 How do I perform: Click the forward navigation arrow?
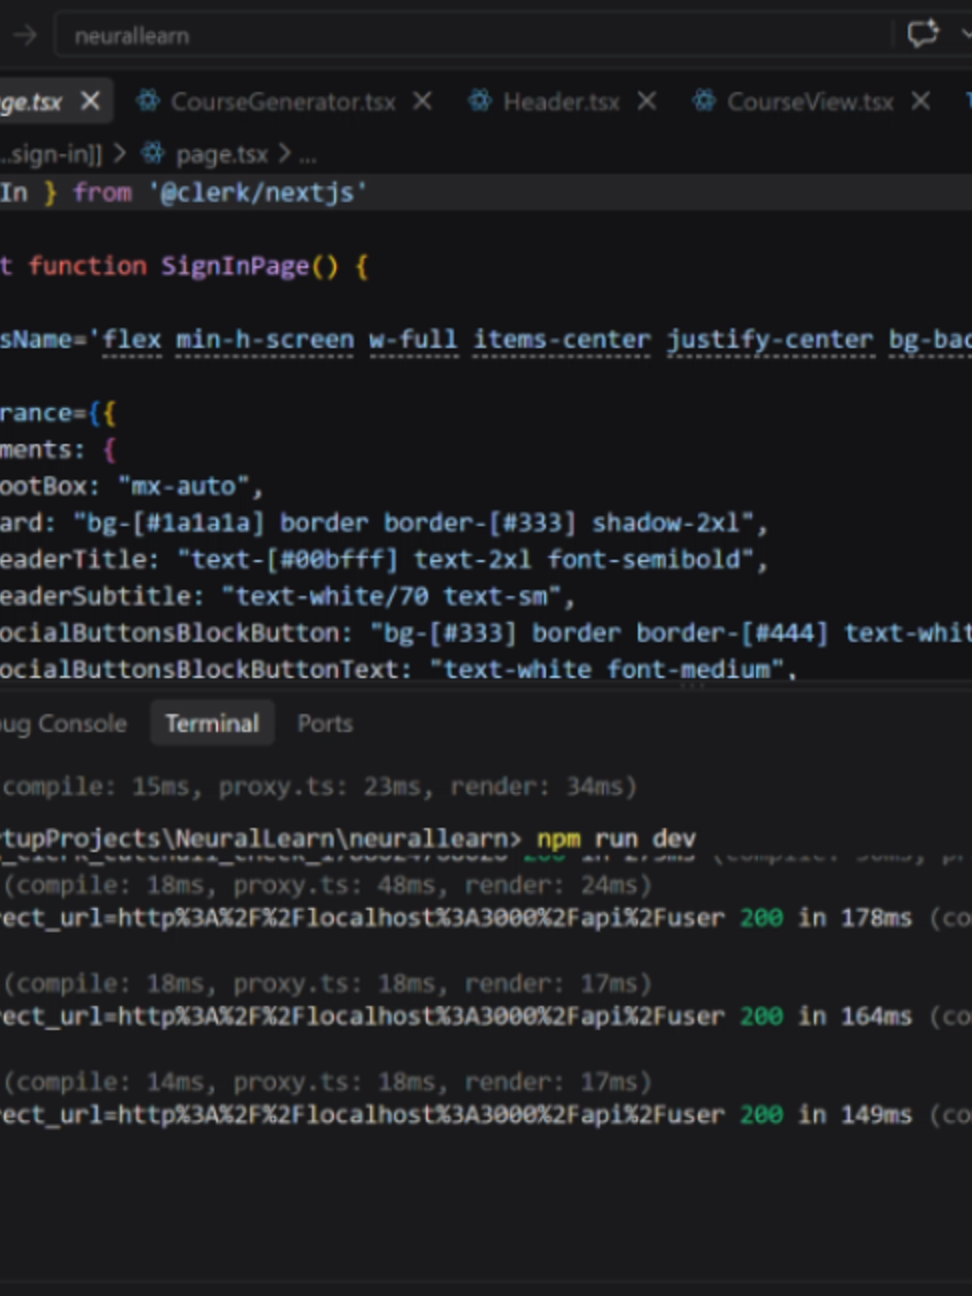[x=23, y=36]
